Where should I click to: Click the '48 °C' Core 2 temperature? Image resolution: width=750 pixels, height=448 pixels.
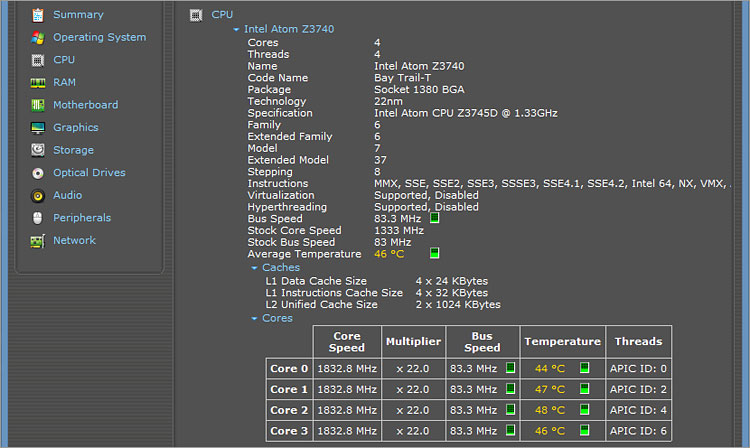(550, 410)
